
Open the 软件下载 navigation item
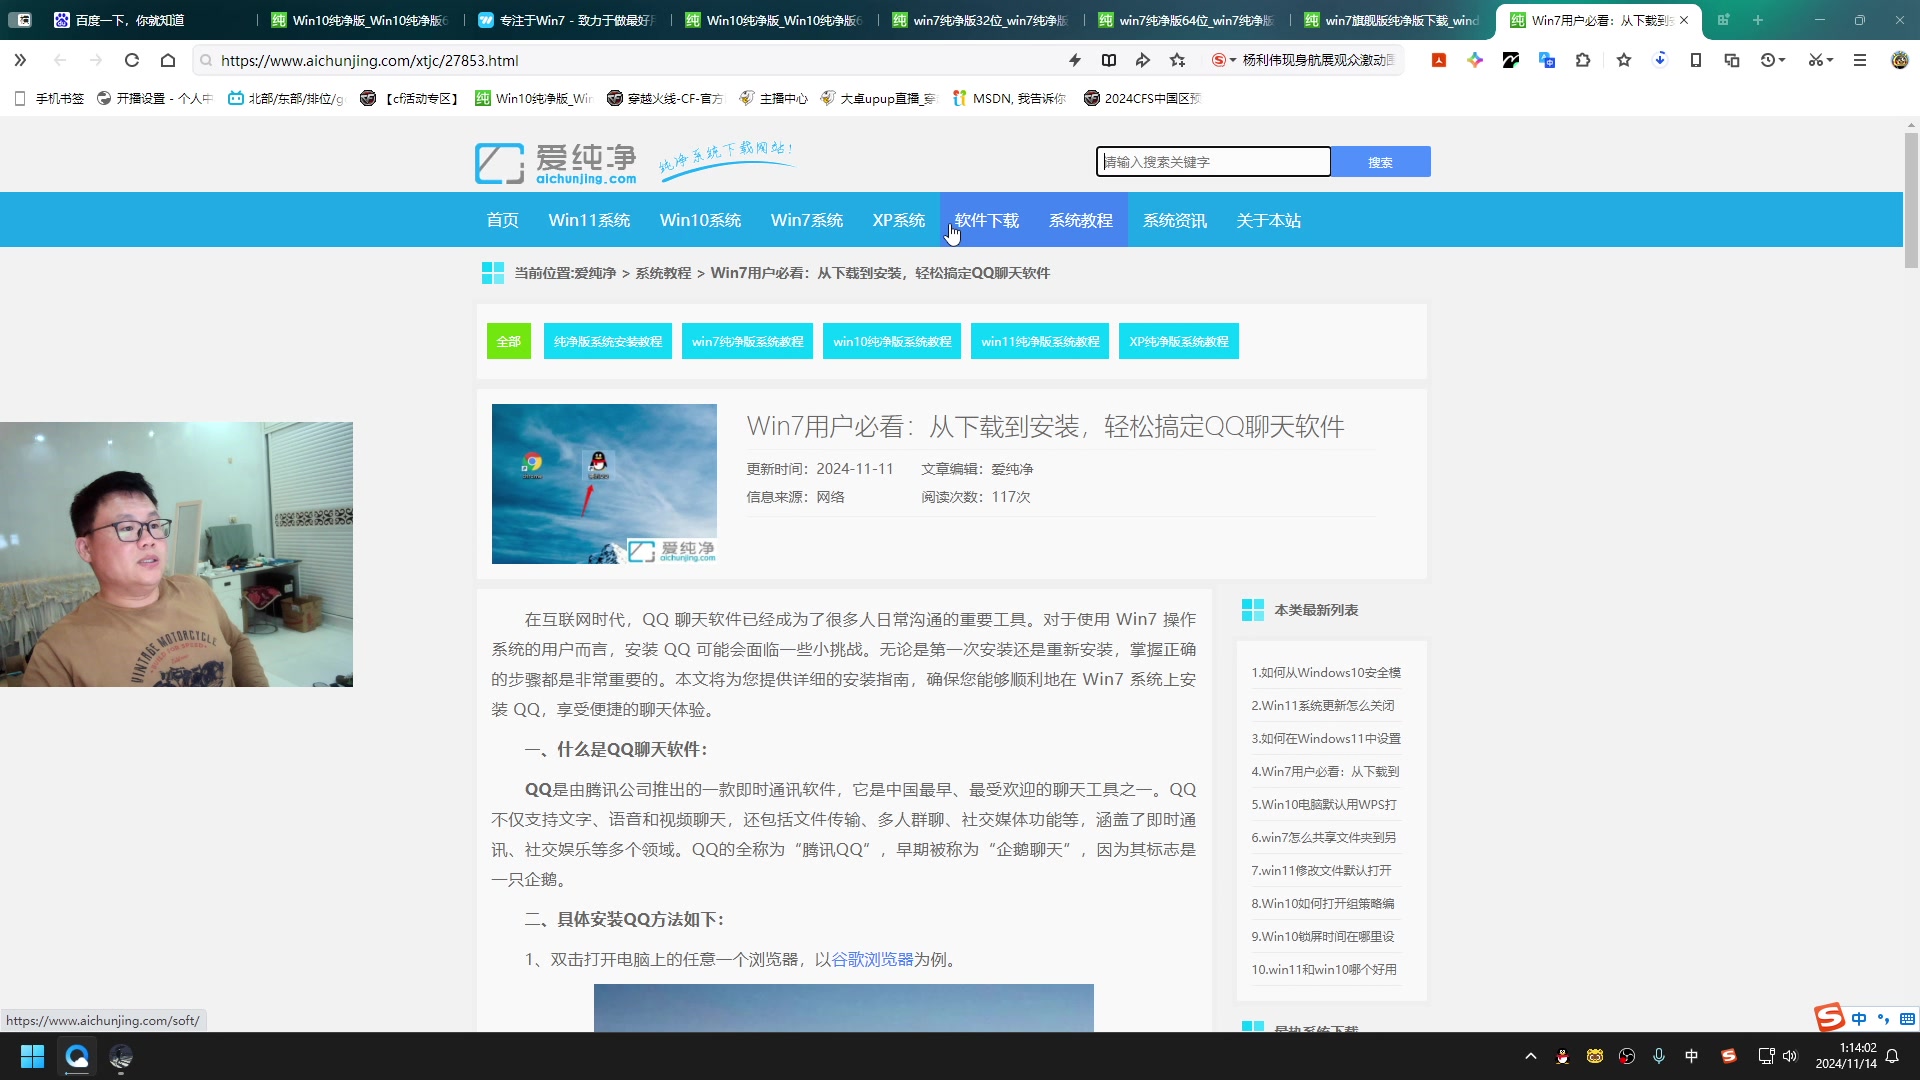(x=987, y=220)
